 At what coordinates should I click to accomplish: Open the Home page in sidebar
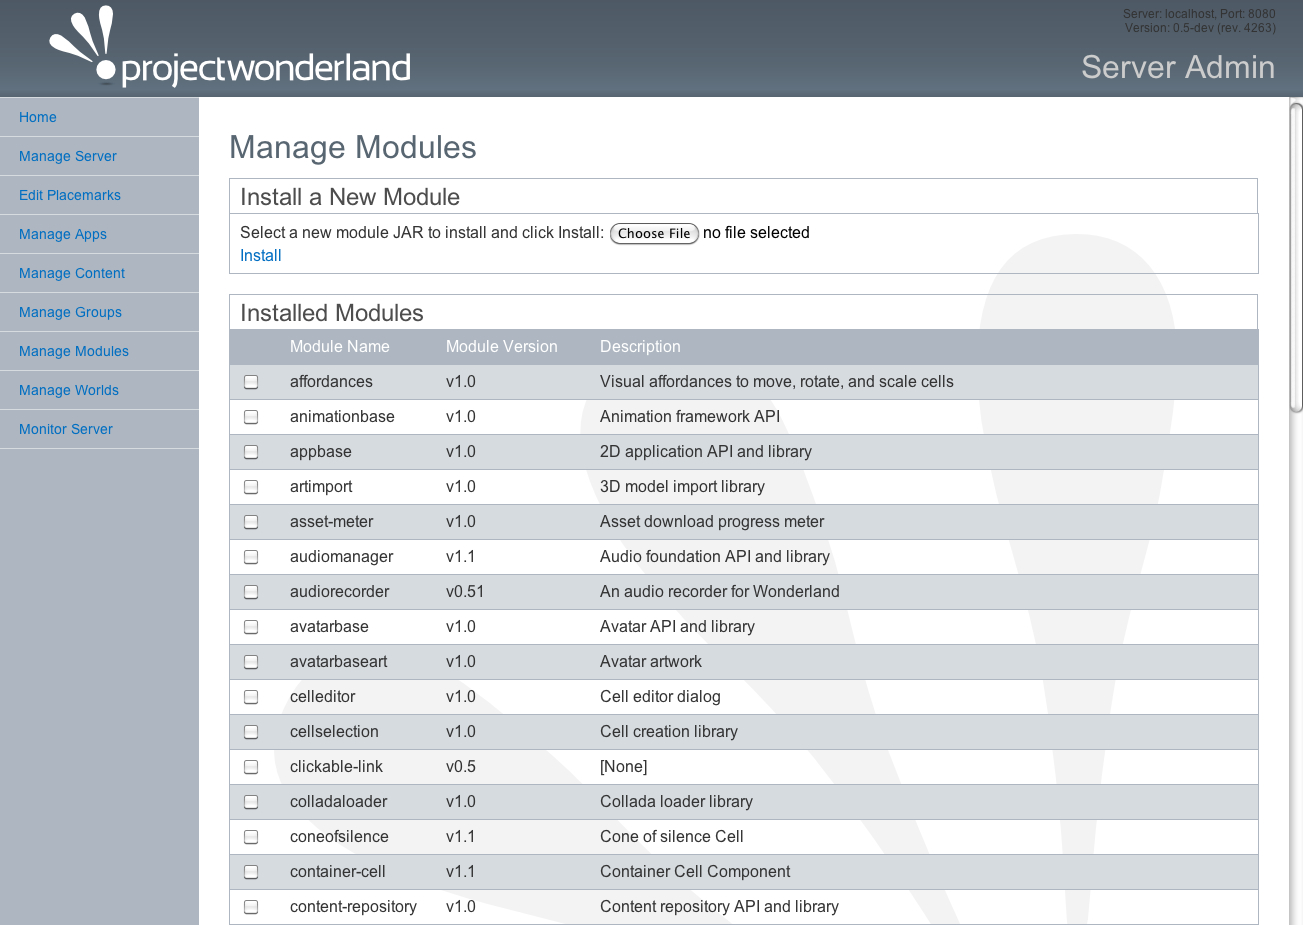[38, 117]
